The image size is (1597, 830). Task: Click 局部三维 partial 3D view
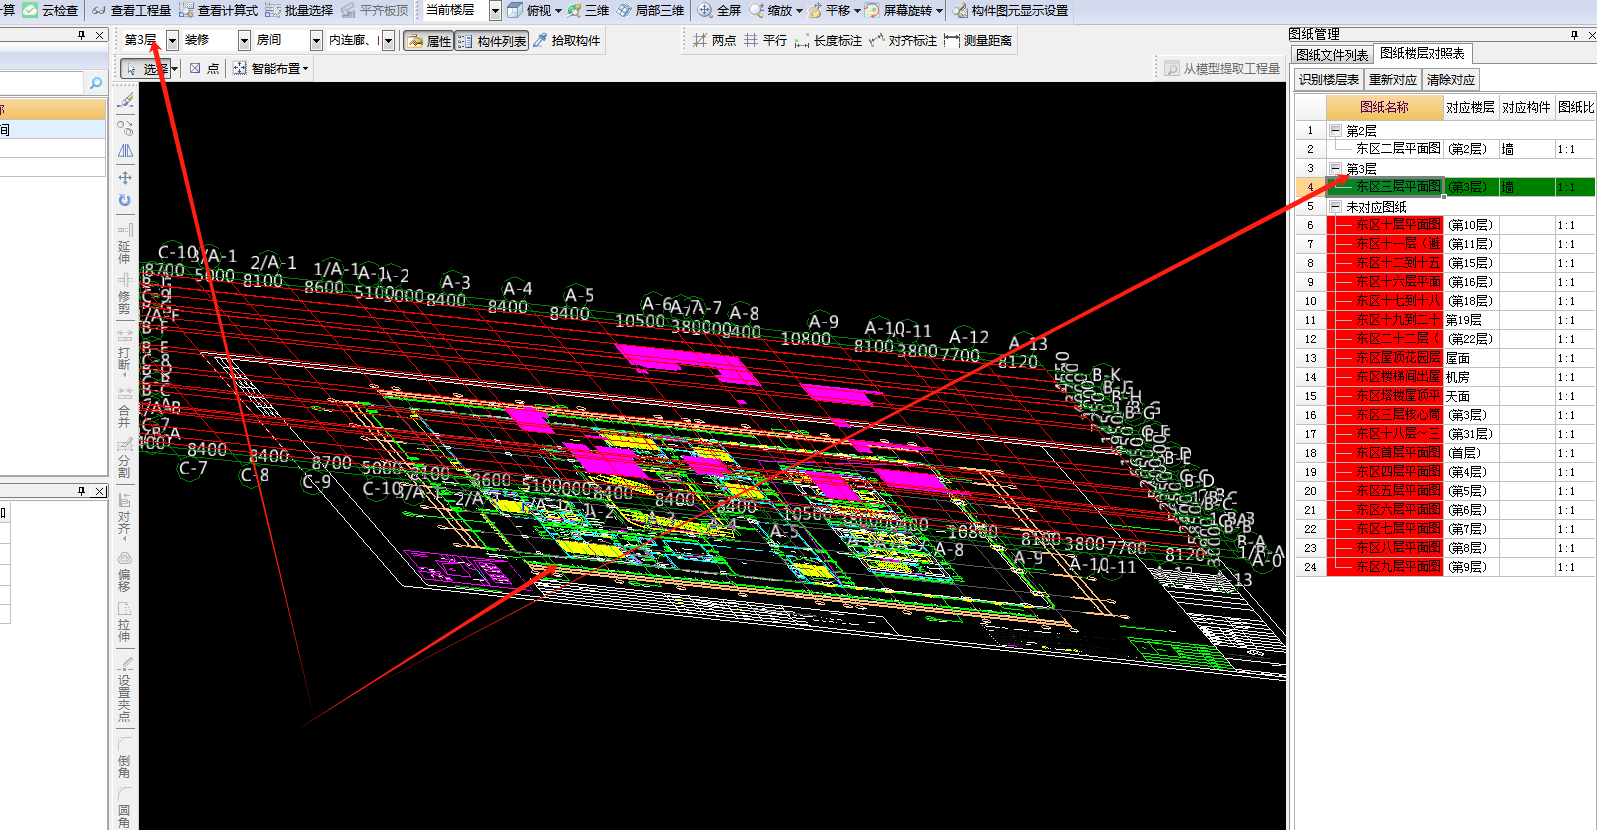coord(650,10)
